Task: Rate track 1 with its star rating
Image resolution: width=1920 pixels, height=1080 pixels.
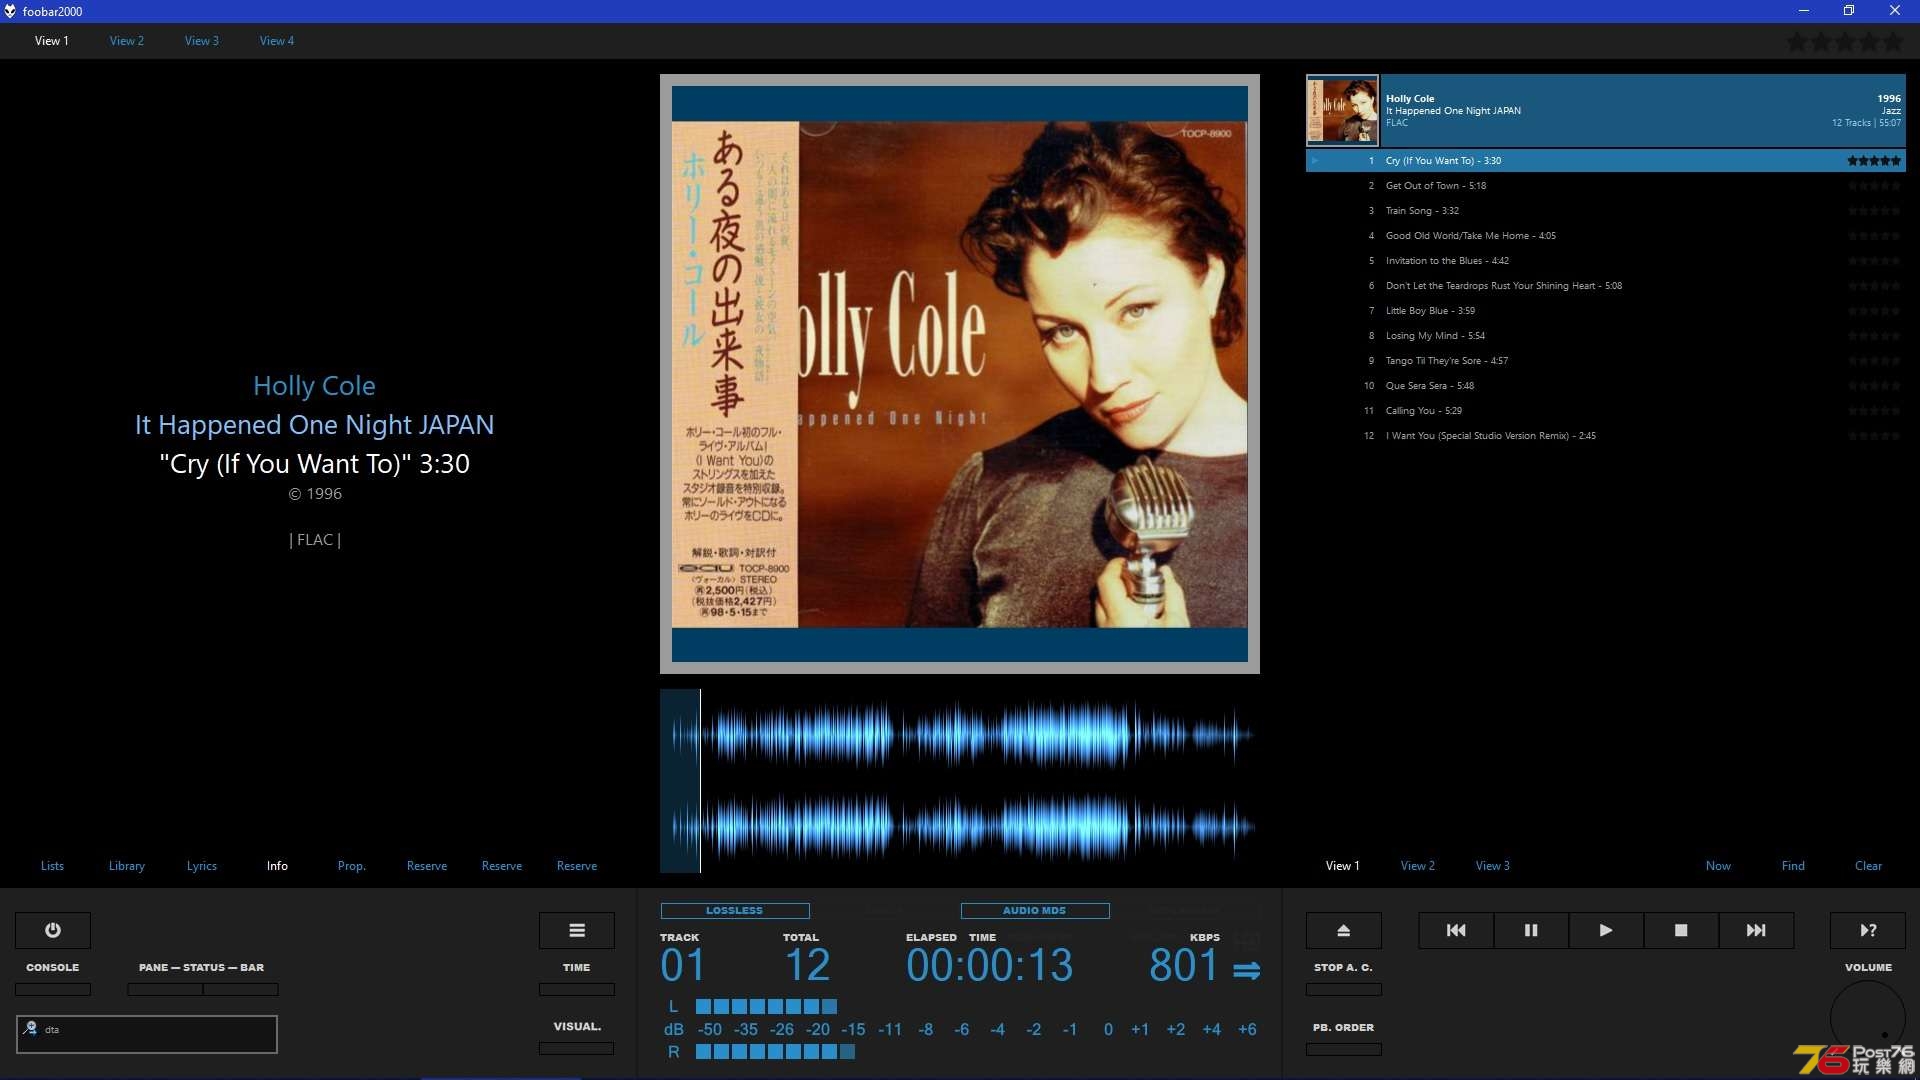Action: click(x=1874, y=161)
